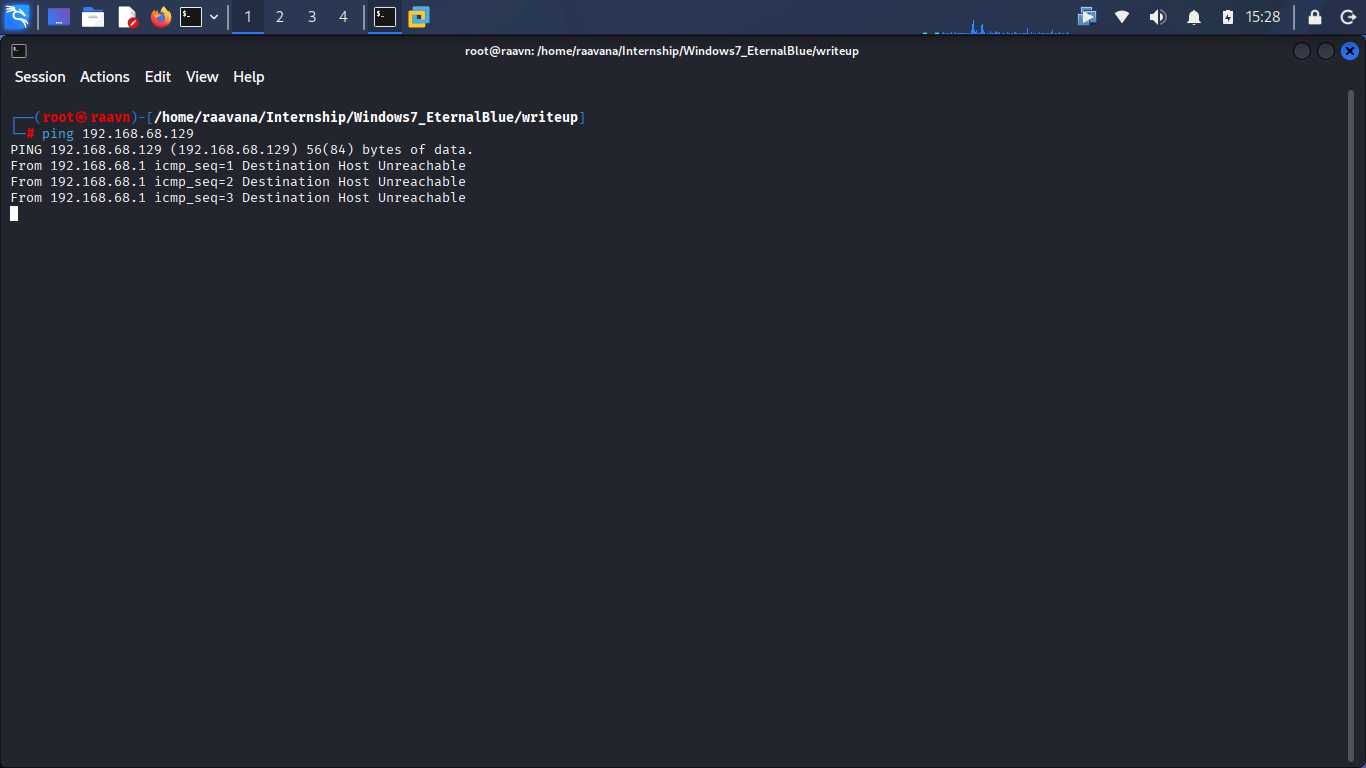Launch the text editor panel icon
This screenshot has height=768, width=1366.
pos(127,17)
